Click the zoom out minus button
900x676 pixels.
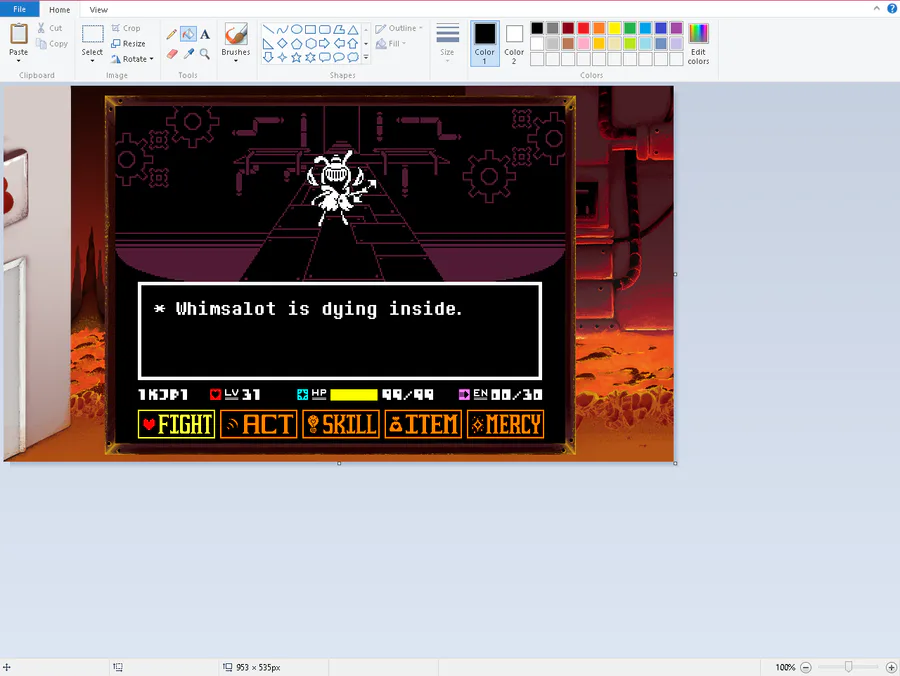(x=806, y=667)
